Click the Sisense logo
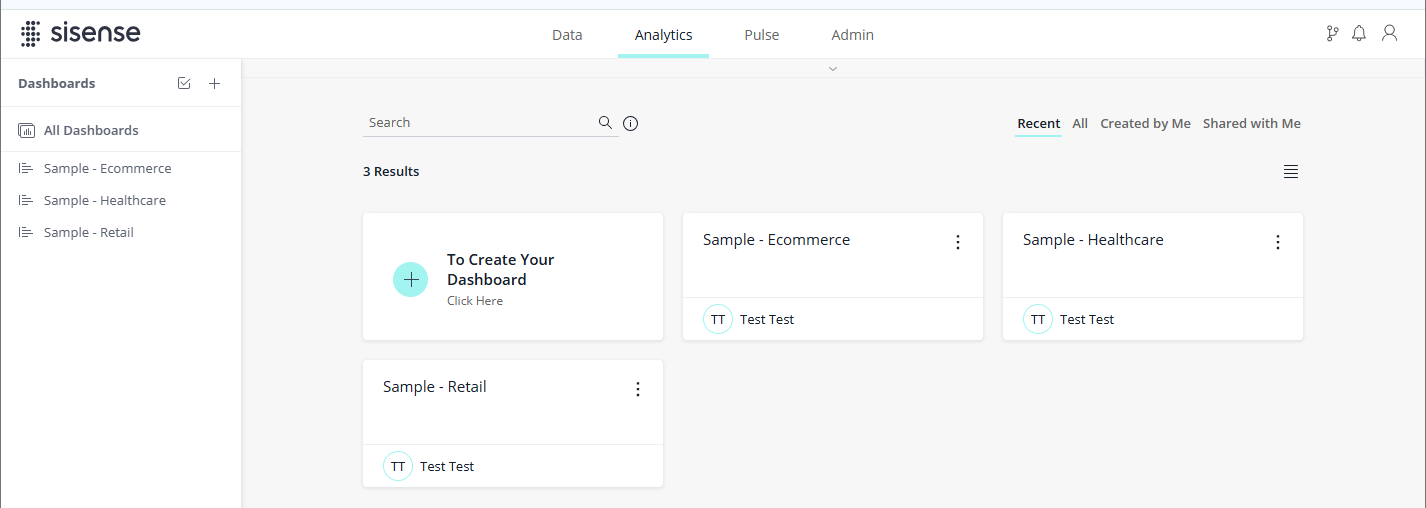The width and height of the screenshot is (1426, 508). point(80,34)
